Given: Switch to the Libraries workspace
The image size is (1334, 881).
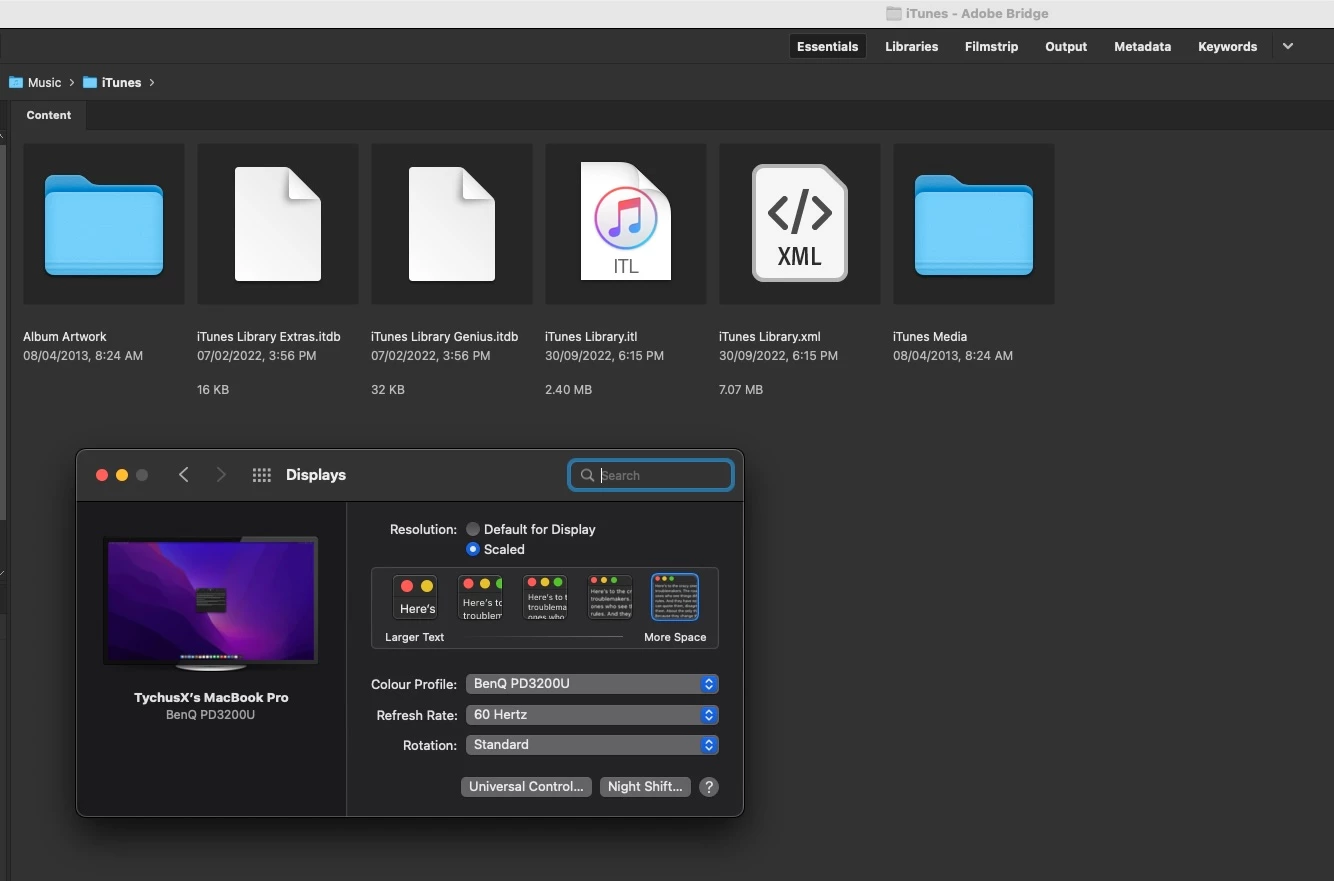Looking at the screenshot, I should click(x=912, y=46).
